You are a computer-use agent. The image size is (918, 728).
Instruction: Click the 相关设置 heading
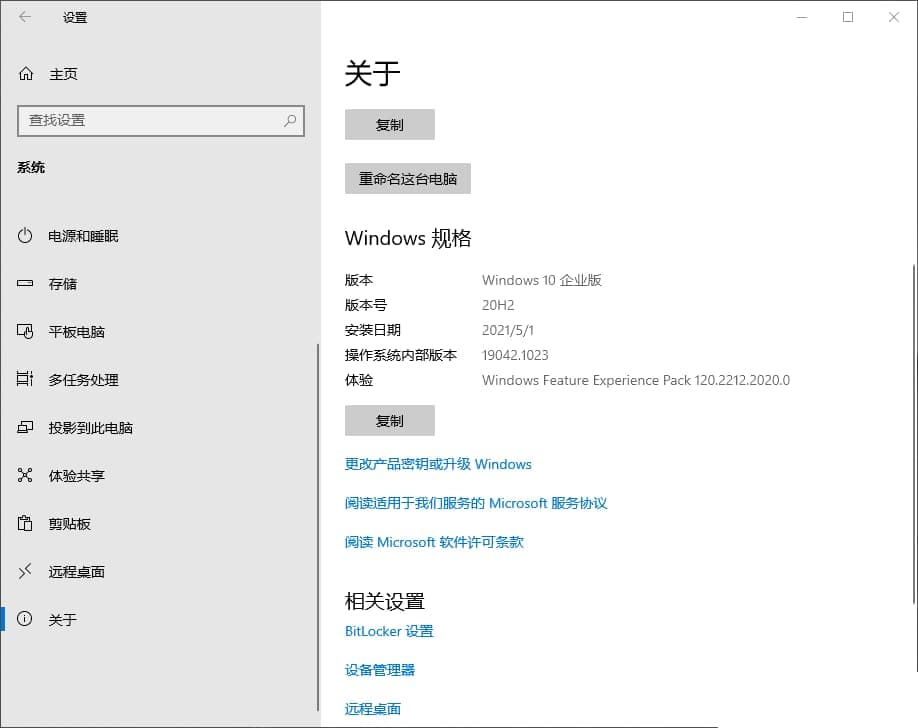pyautogui.click(x=385, y=601)
